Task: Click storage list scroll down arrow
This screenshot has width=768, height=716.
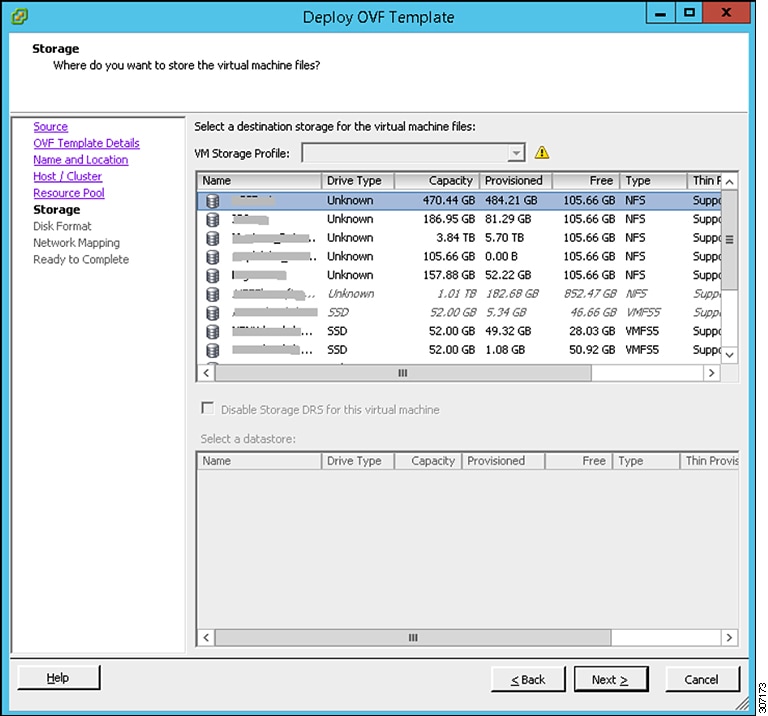Action: (729, 355)
